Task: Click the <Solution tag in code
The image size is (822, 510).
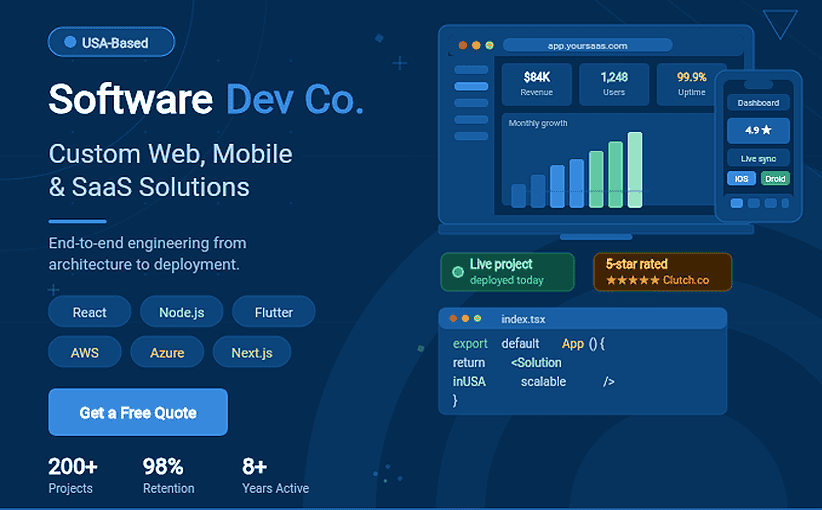Action: pyautogui.click(x=536, y=363)
